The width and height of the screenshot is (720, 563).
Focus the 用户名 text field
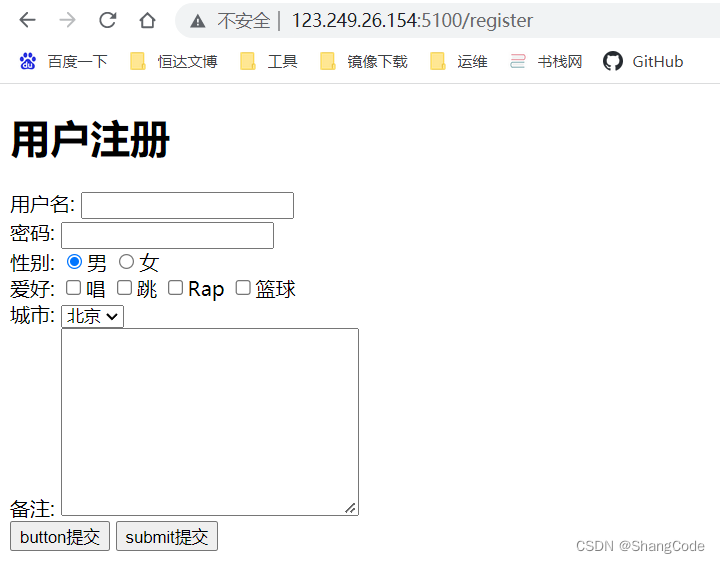[x=187, y=205]
